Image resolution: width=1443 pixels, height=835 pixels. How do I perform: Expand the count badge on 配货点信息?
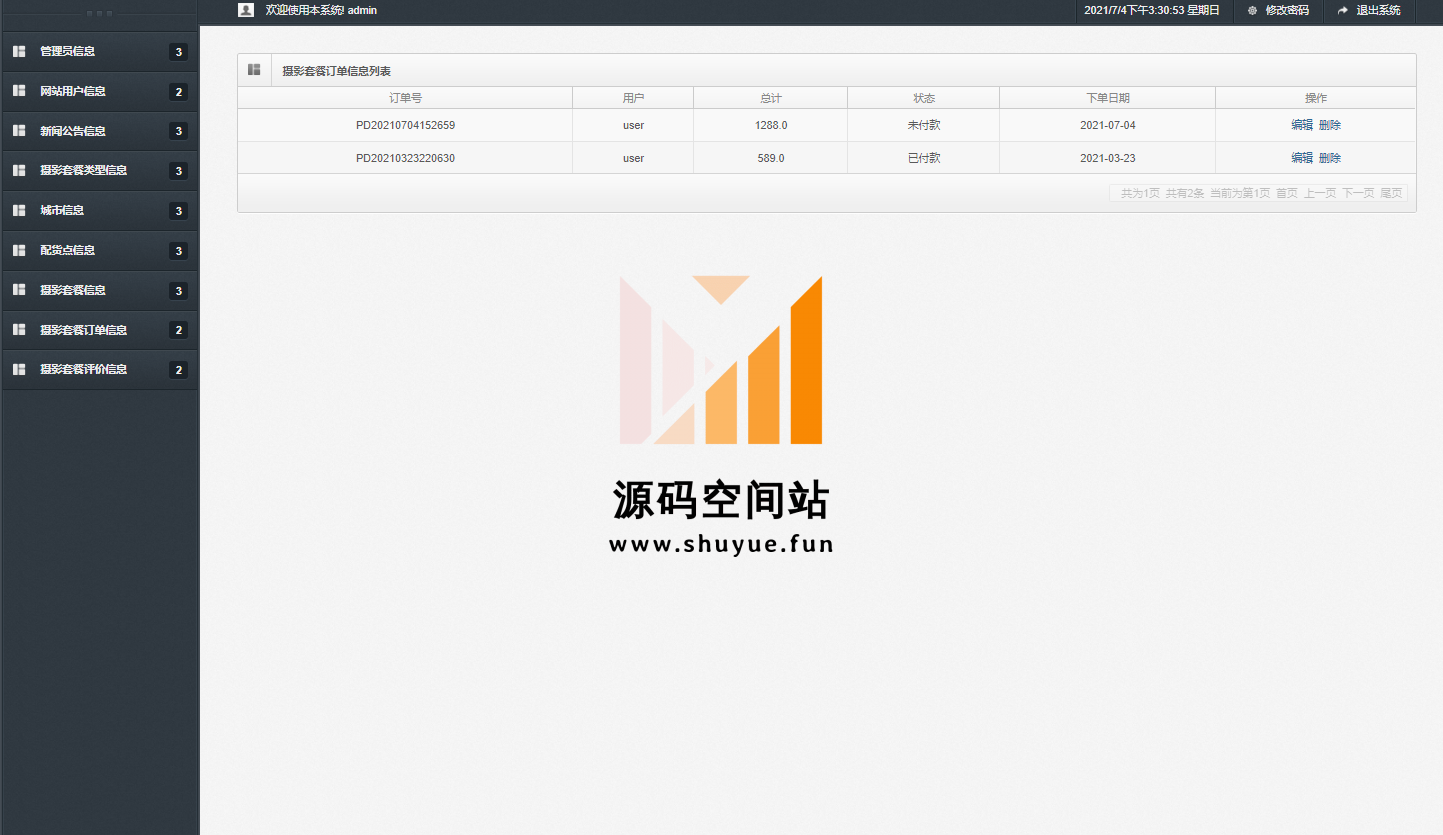click(x=178, y=251)
